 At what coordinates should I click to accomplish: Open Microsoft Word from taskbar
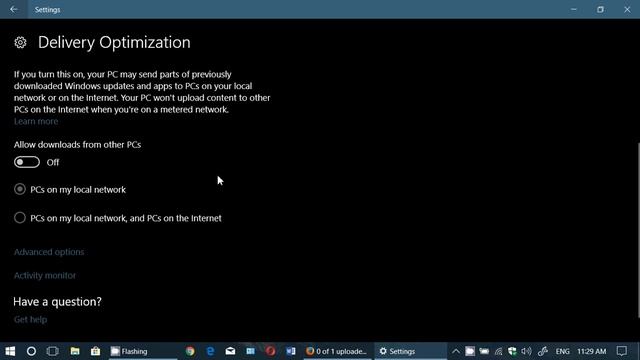[x=291, y=351]
